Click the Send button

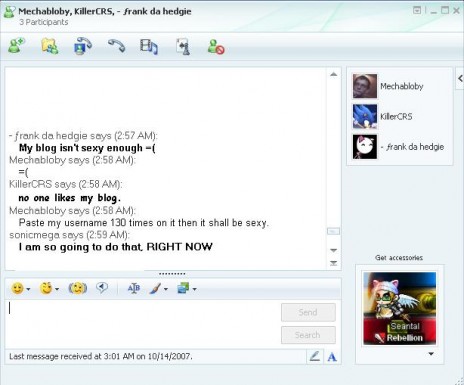point(308,312)
